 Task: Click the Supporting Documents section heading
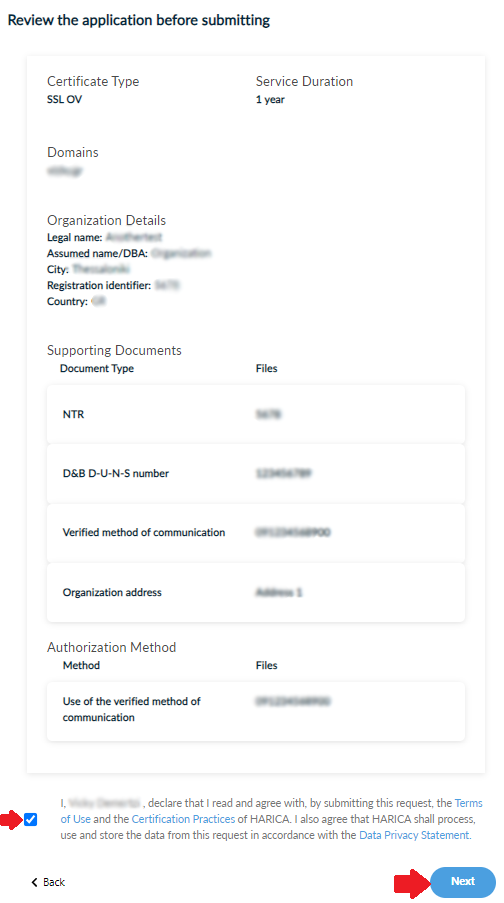click(114, 350)
